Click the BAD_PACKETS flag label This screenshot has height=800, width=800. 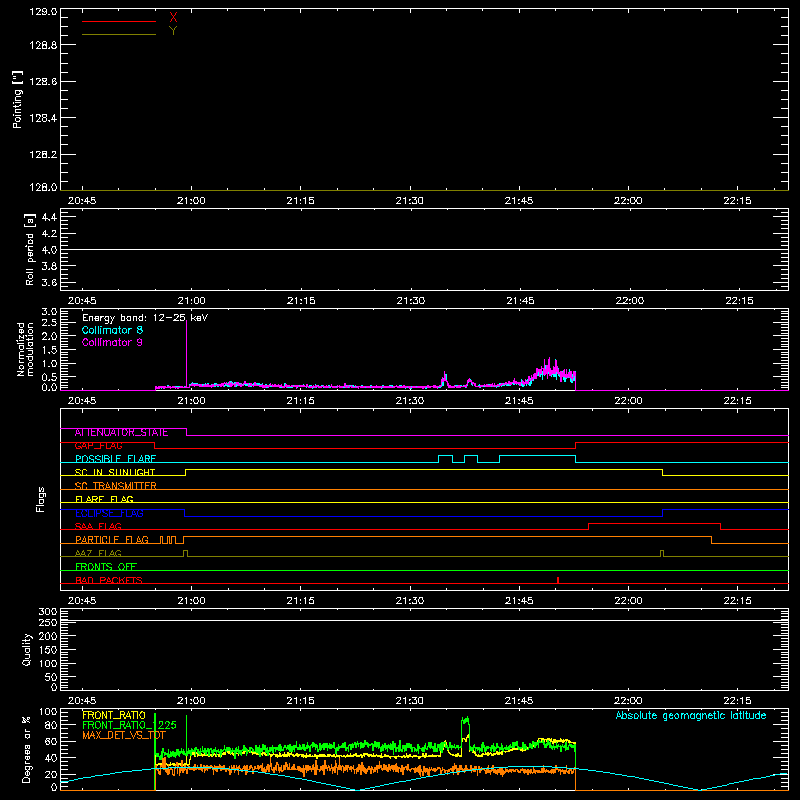[x=109, y=581]
